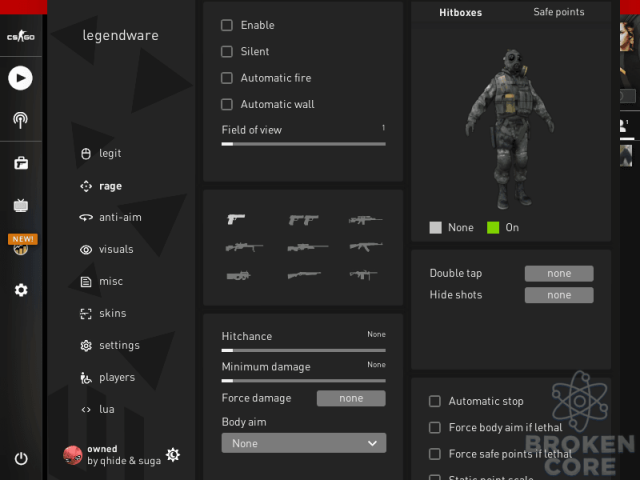Enable Automatic fire checkbox
This screenshot has width=640, height=480.
click(x=227, y=78)
